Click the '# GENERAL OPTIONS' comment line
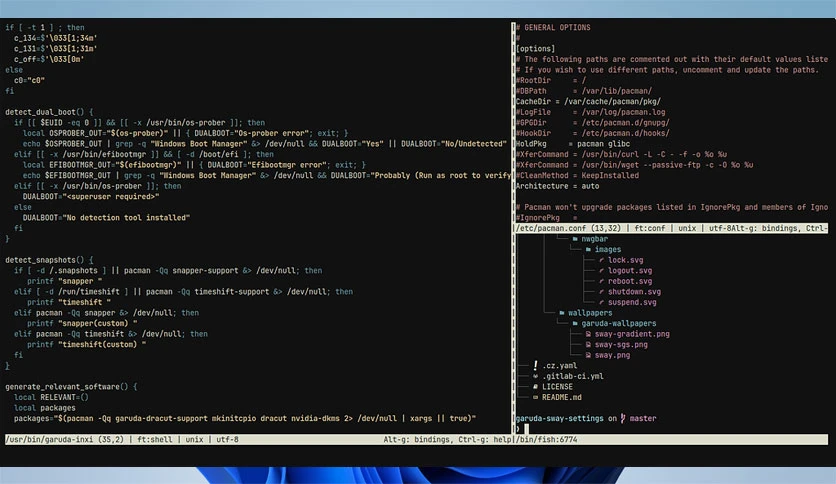Image resolution: width=836 pixels, height=484 pixels. tap(553, 28)
